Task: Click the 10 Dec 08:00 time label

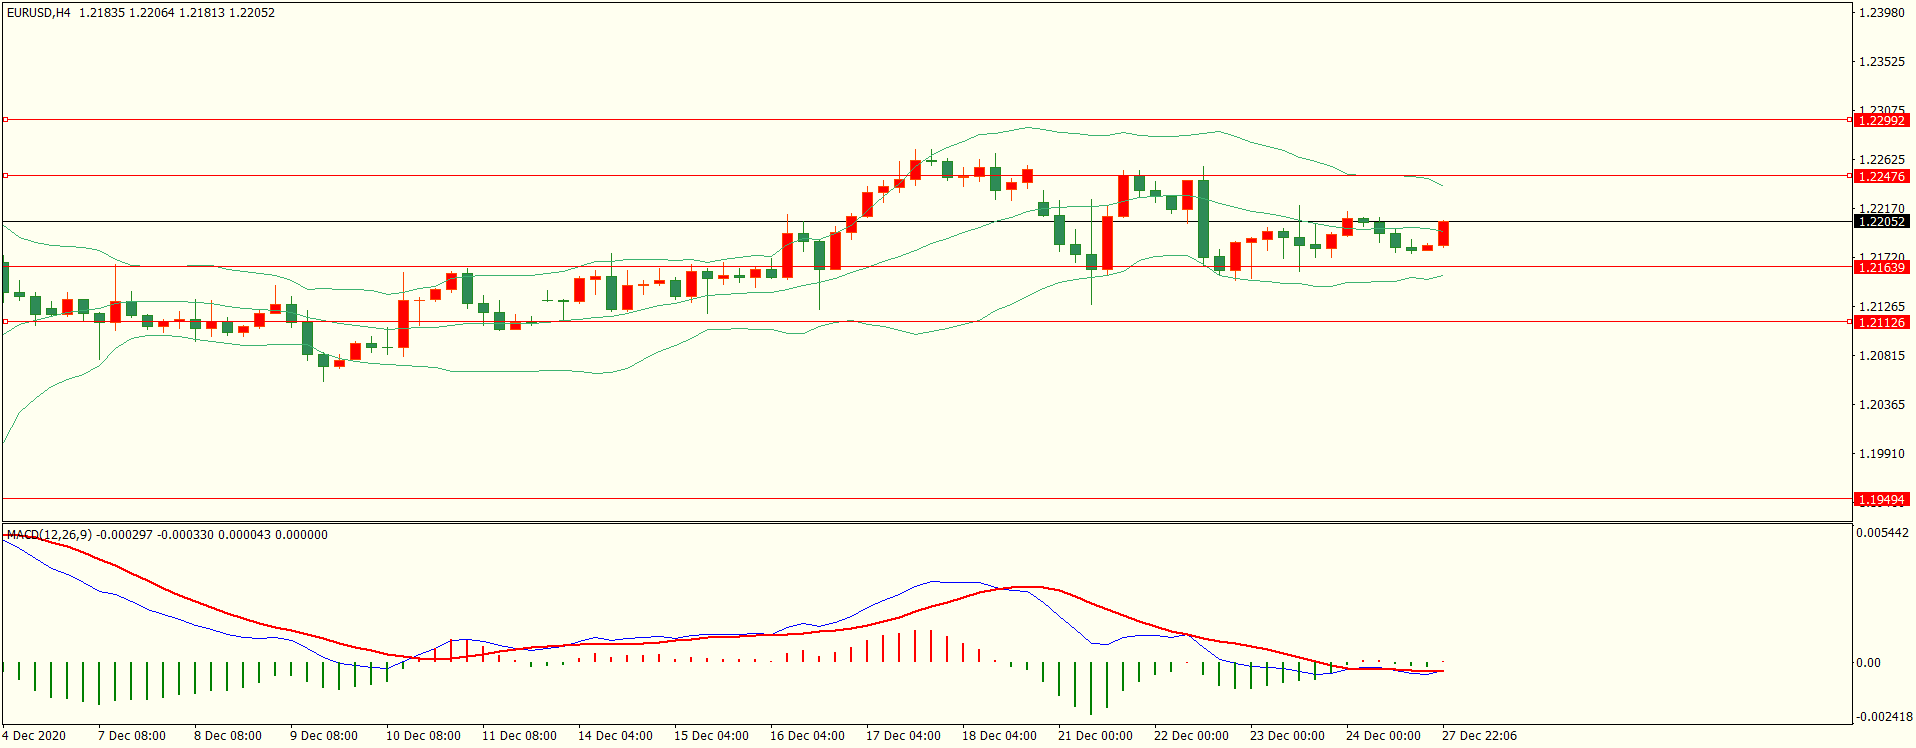Action: pos(423,736)
